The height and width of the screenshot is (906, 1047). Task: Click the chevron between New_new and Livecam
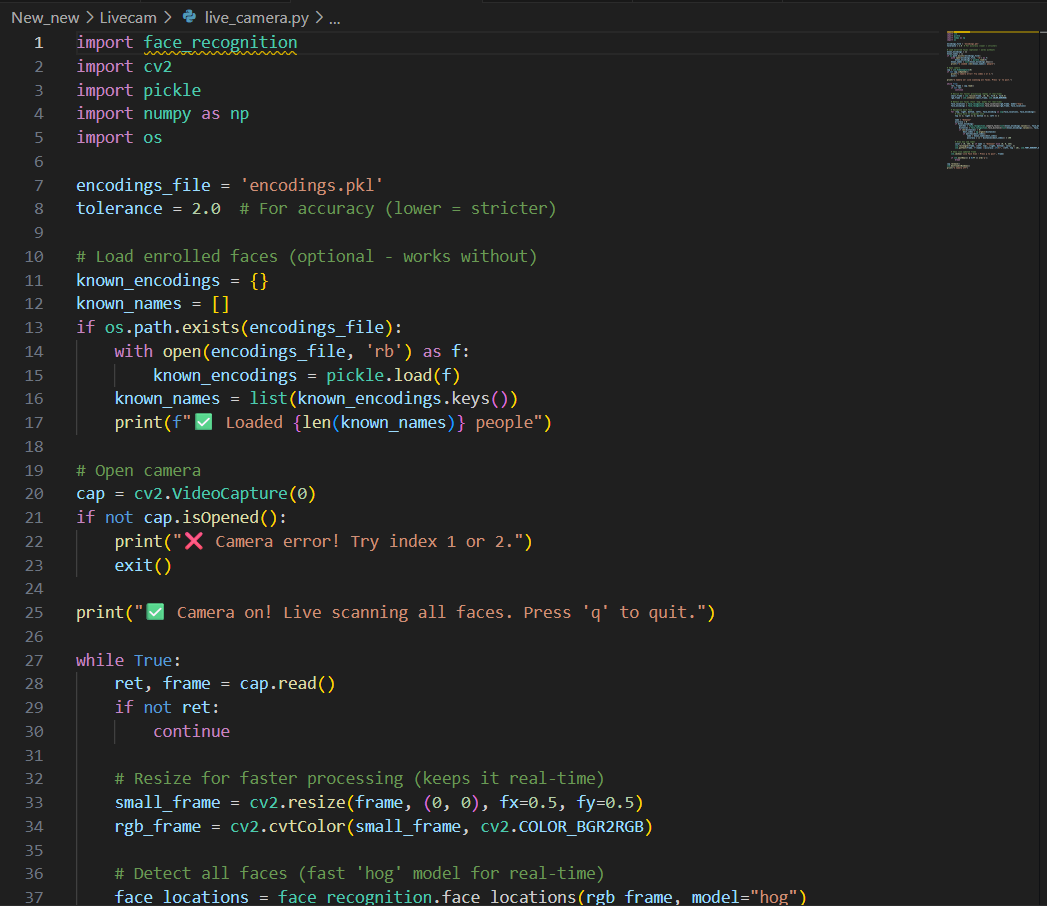[90, 18]
